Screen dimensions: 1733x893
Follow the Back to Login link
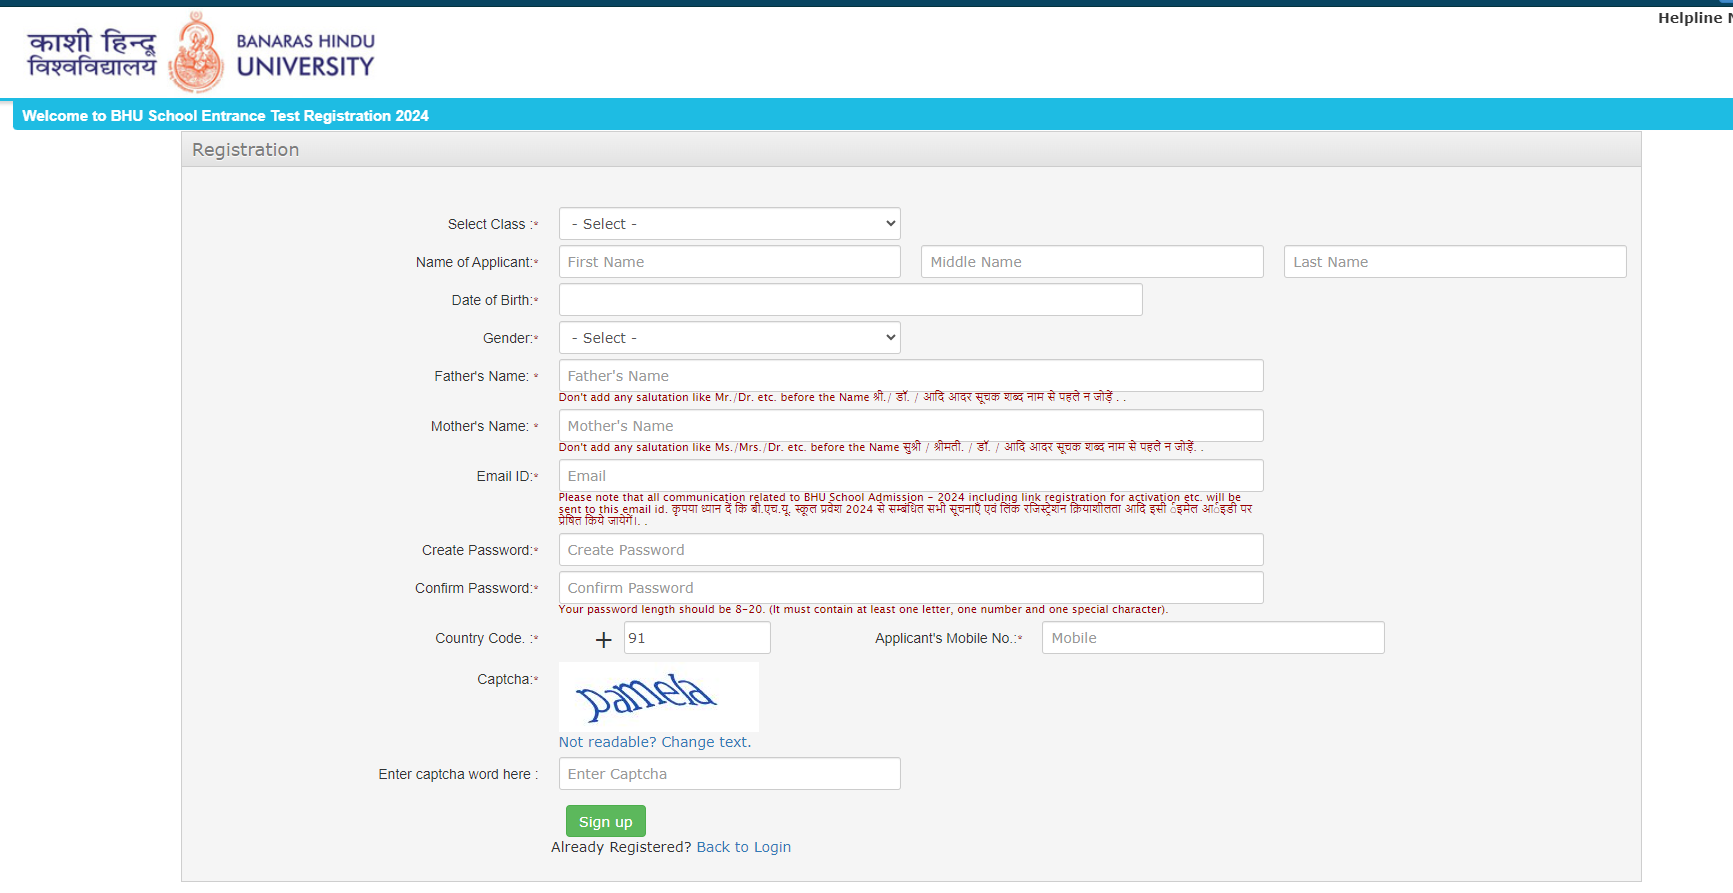[x=743, y=847]
